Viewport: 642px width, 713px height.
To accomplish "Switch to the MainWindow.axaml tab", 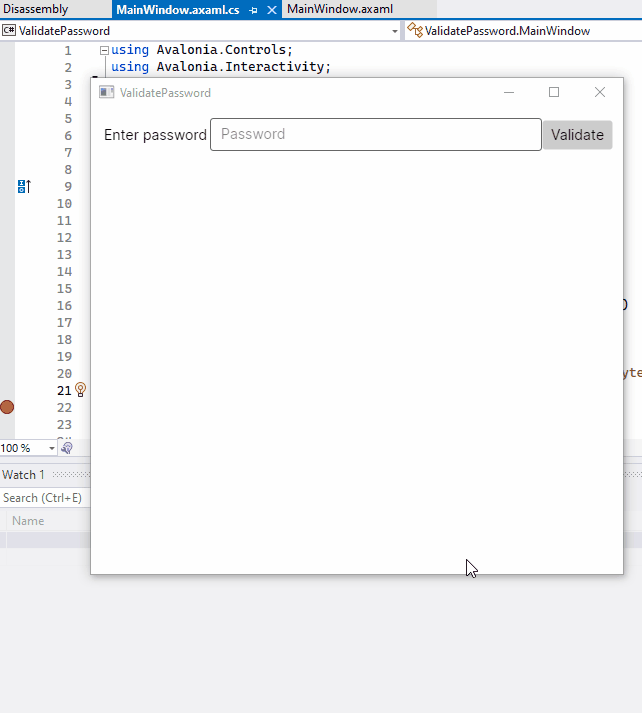I will click(340, 9).
